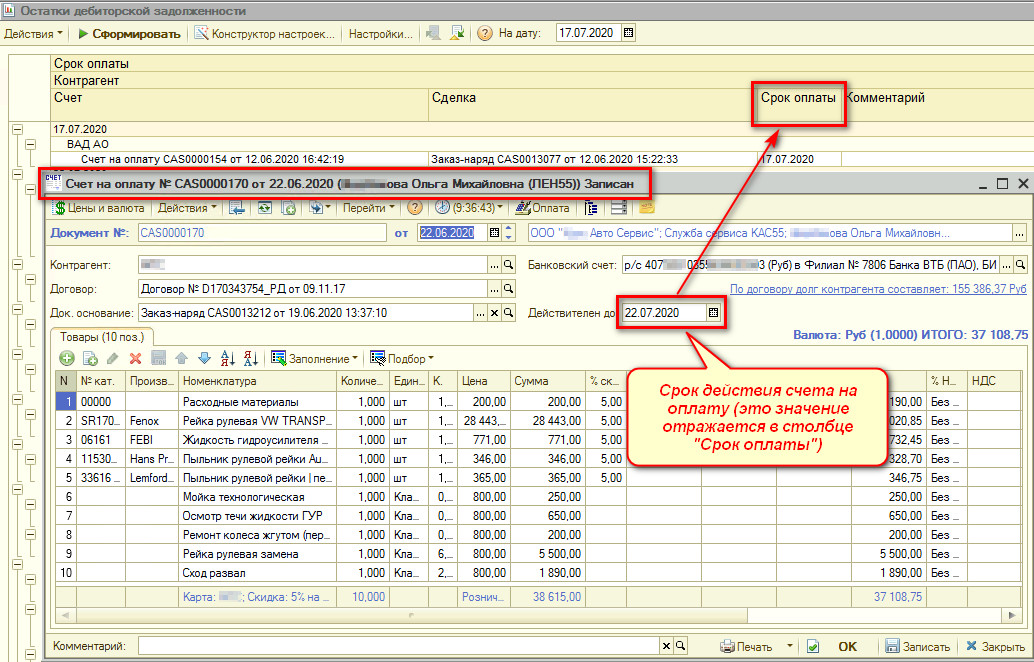
Task: Sort goods rows descending
Action: pyautogui.click(x=251, y=359)
